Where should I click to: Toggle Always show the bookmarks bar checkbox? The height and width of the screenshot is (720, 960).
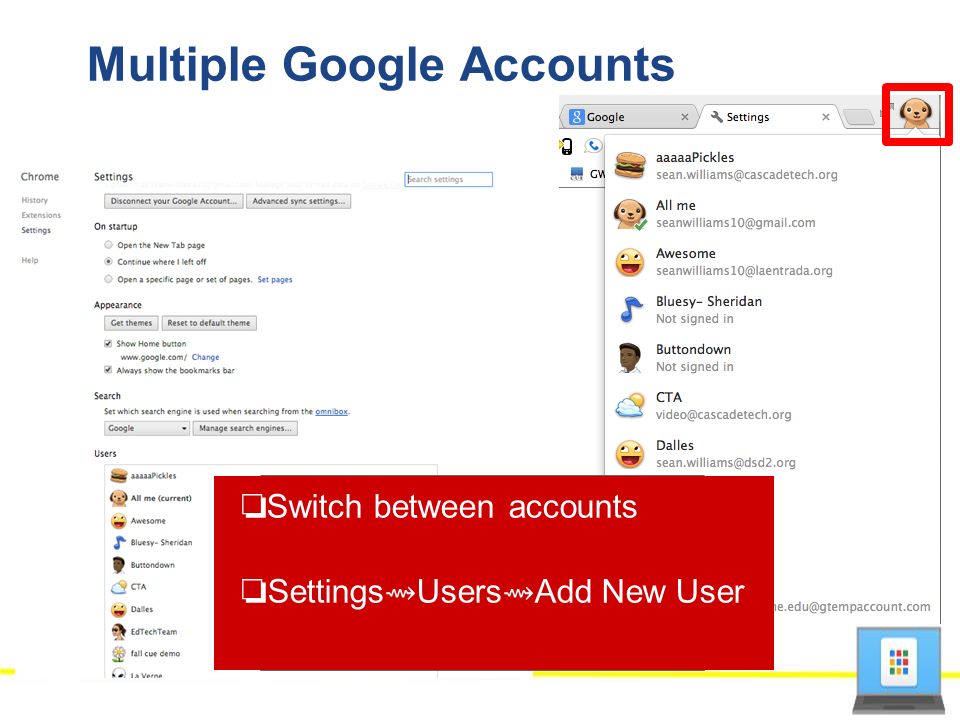108,370
